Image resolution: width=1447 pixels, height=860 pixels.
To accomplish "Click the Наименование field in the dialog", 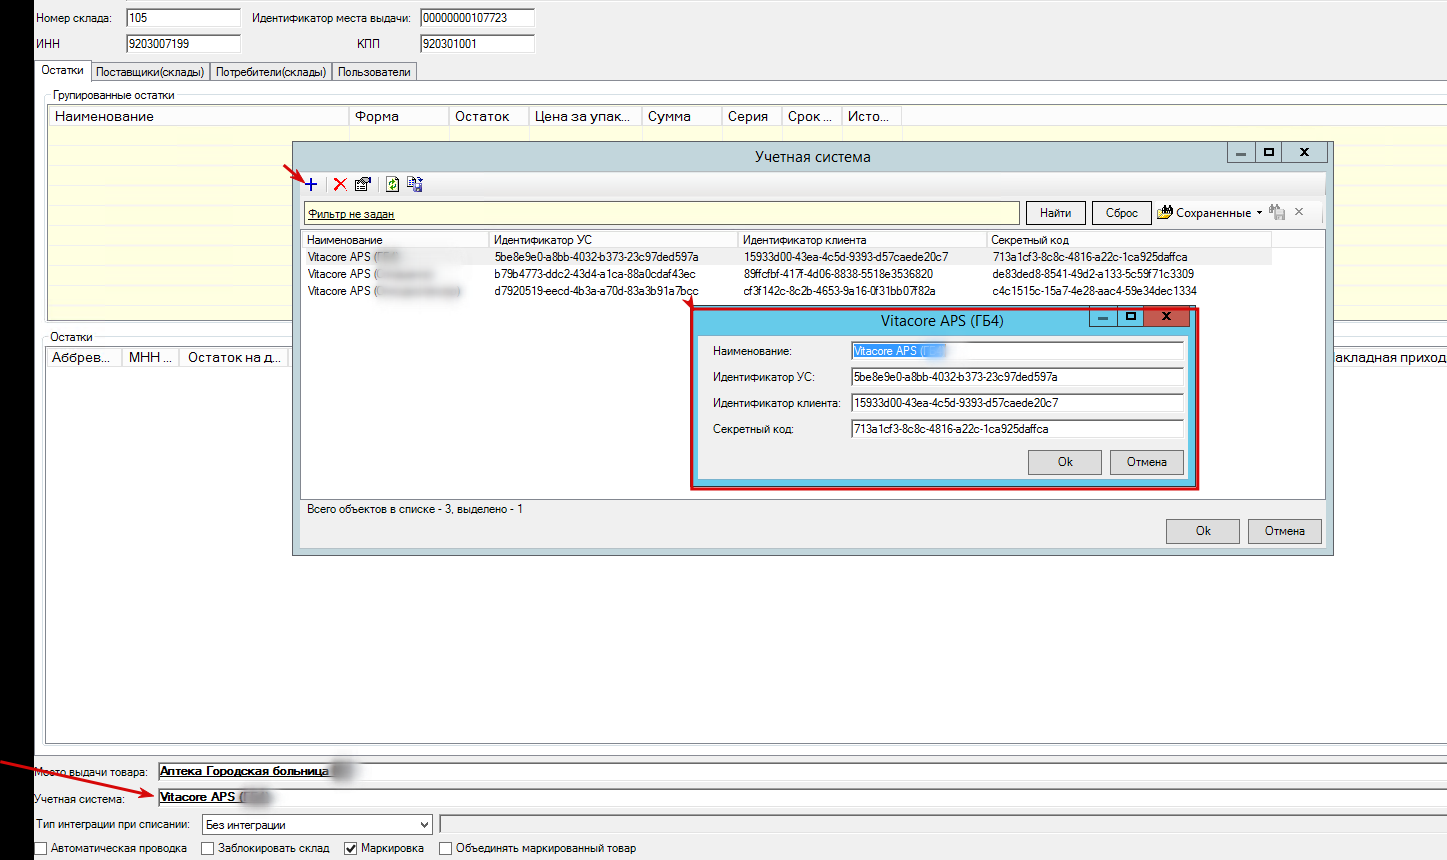I will coord(1017,351).
